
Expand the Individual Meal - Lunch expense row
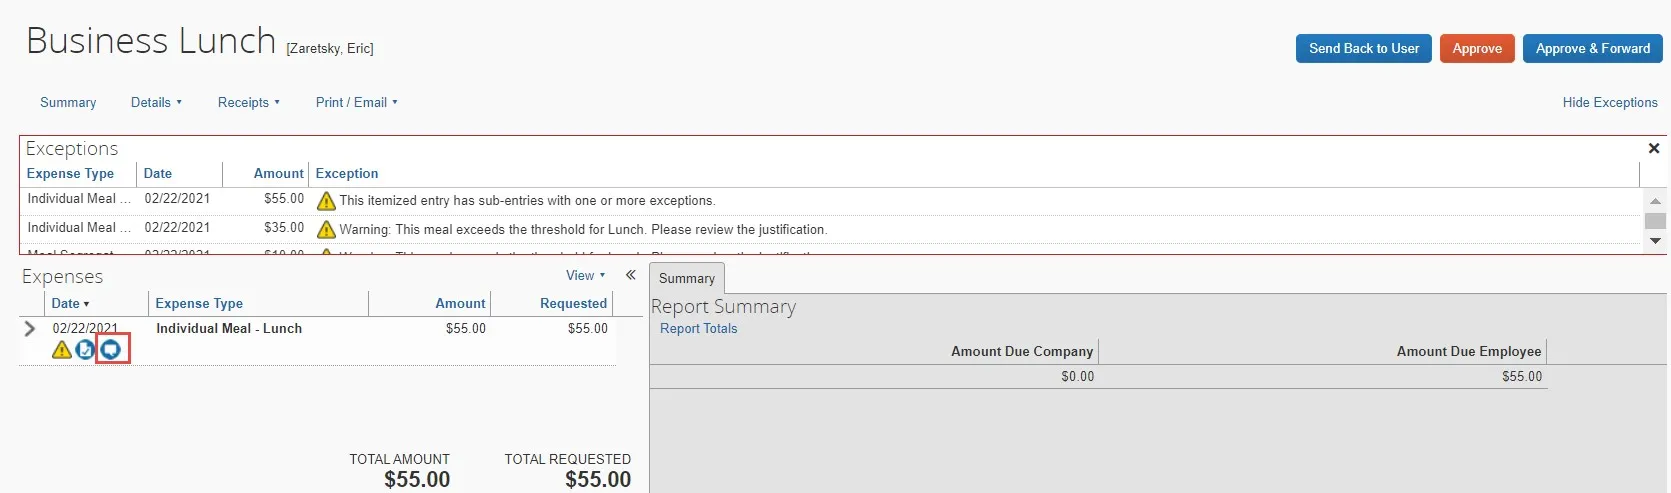(30, 328)
